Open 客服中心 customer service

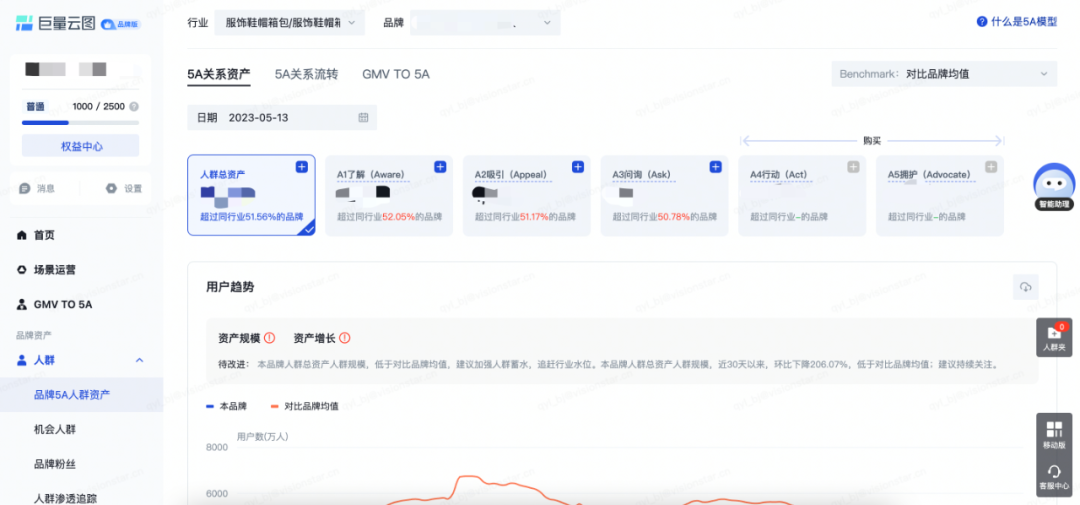1054,477
